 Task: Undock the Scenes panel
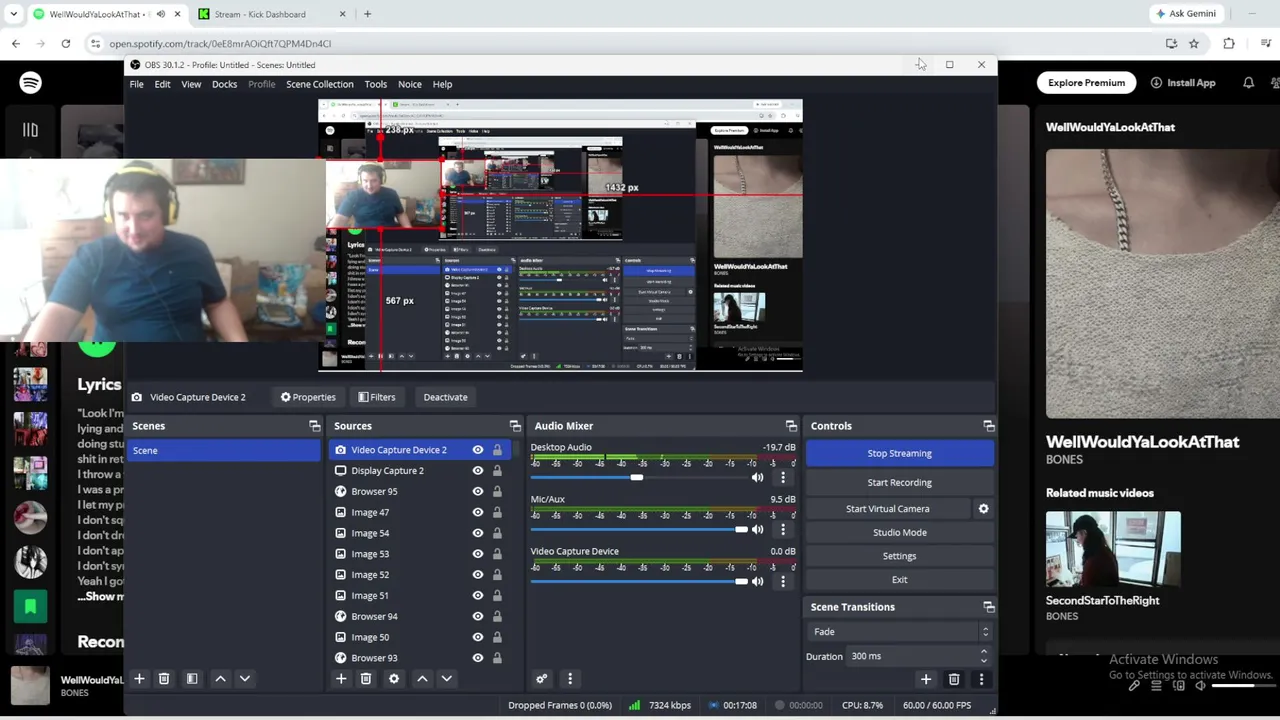pyautogui.click(x=314, y=426)
